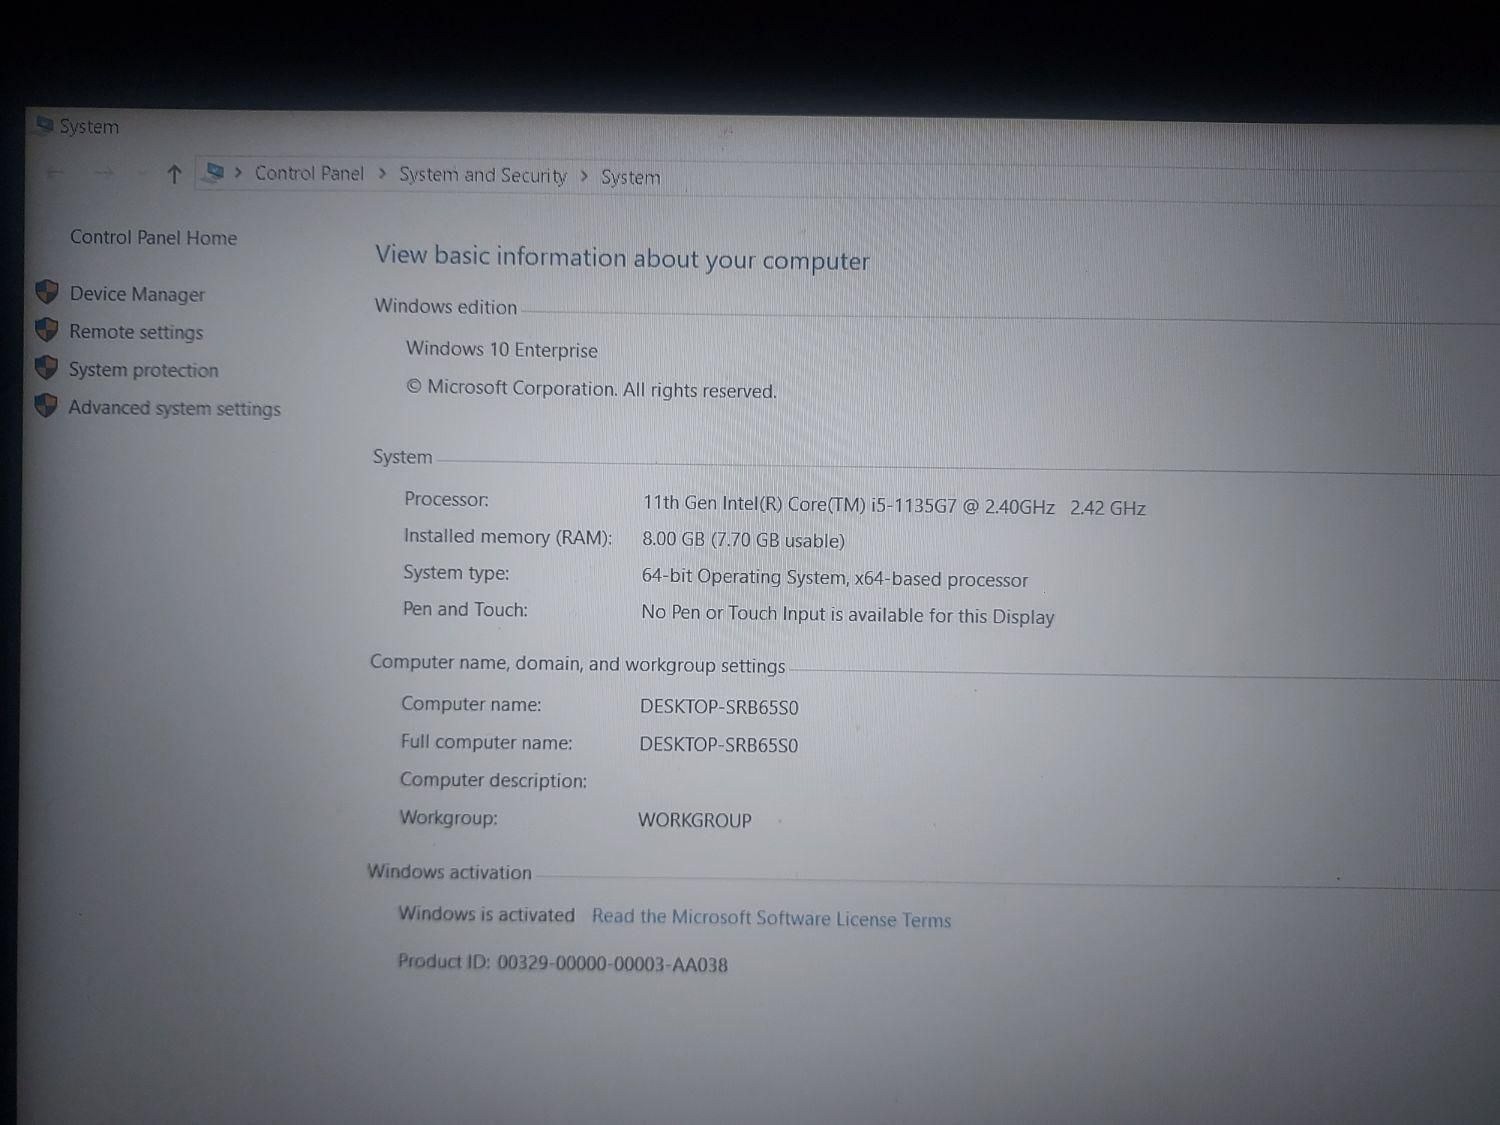Click the processor value '11th Gen Intel(R) Core(TM) i5-1135G7'

coord(798,505)
